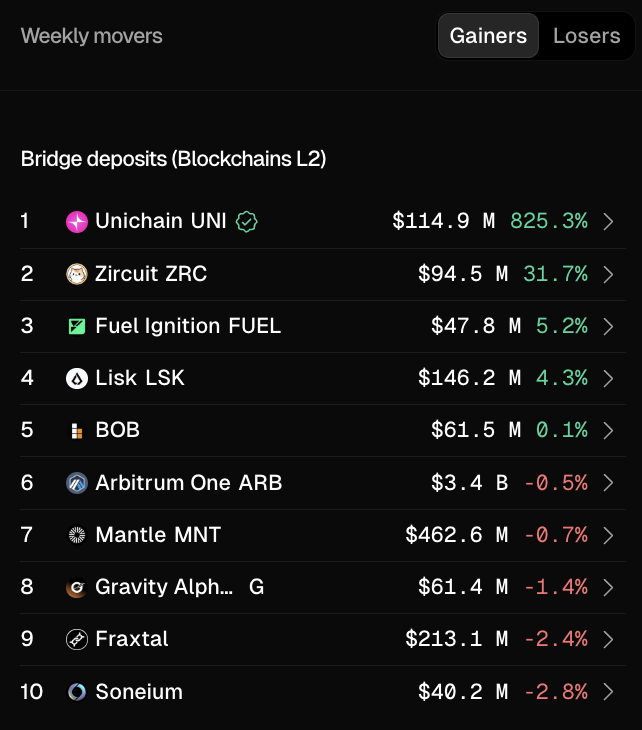Switch to the Losers tab
Viewport: 642px width, 730px height.
coord(587,36)
